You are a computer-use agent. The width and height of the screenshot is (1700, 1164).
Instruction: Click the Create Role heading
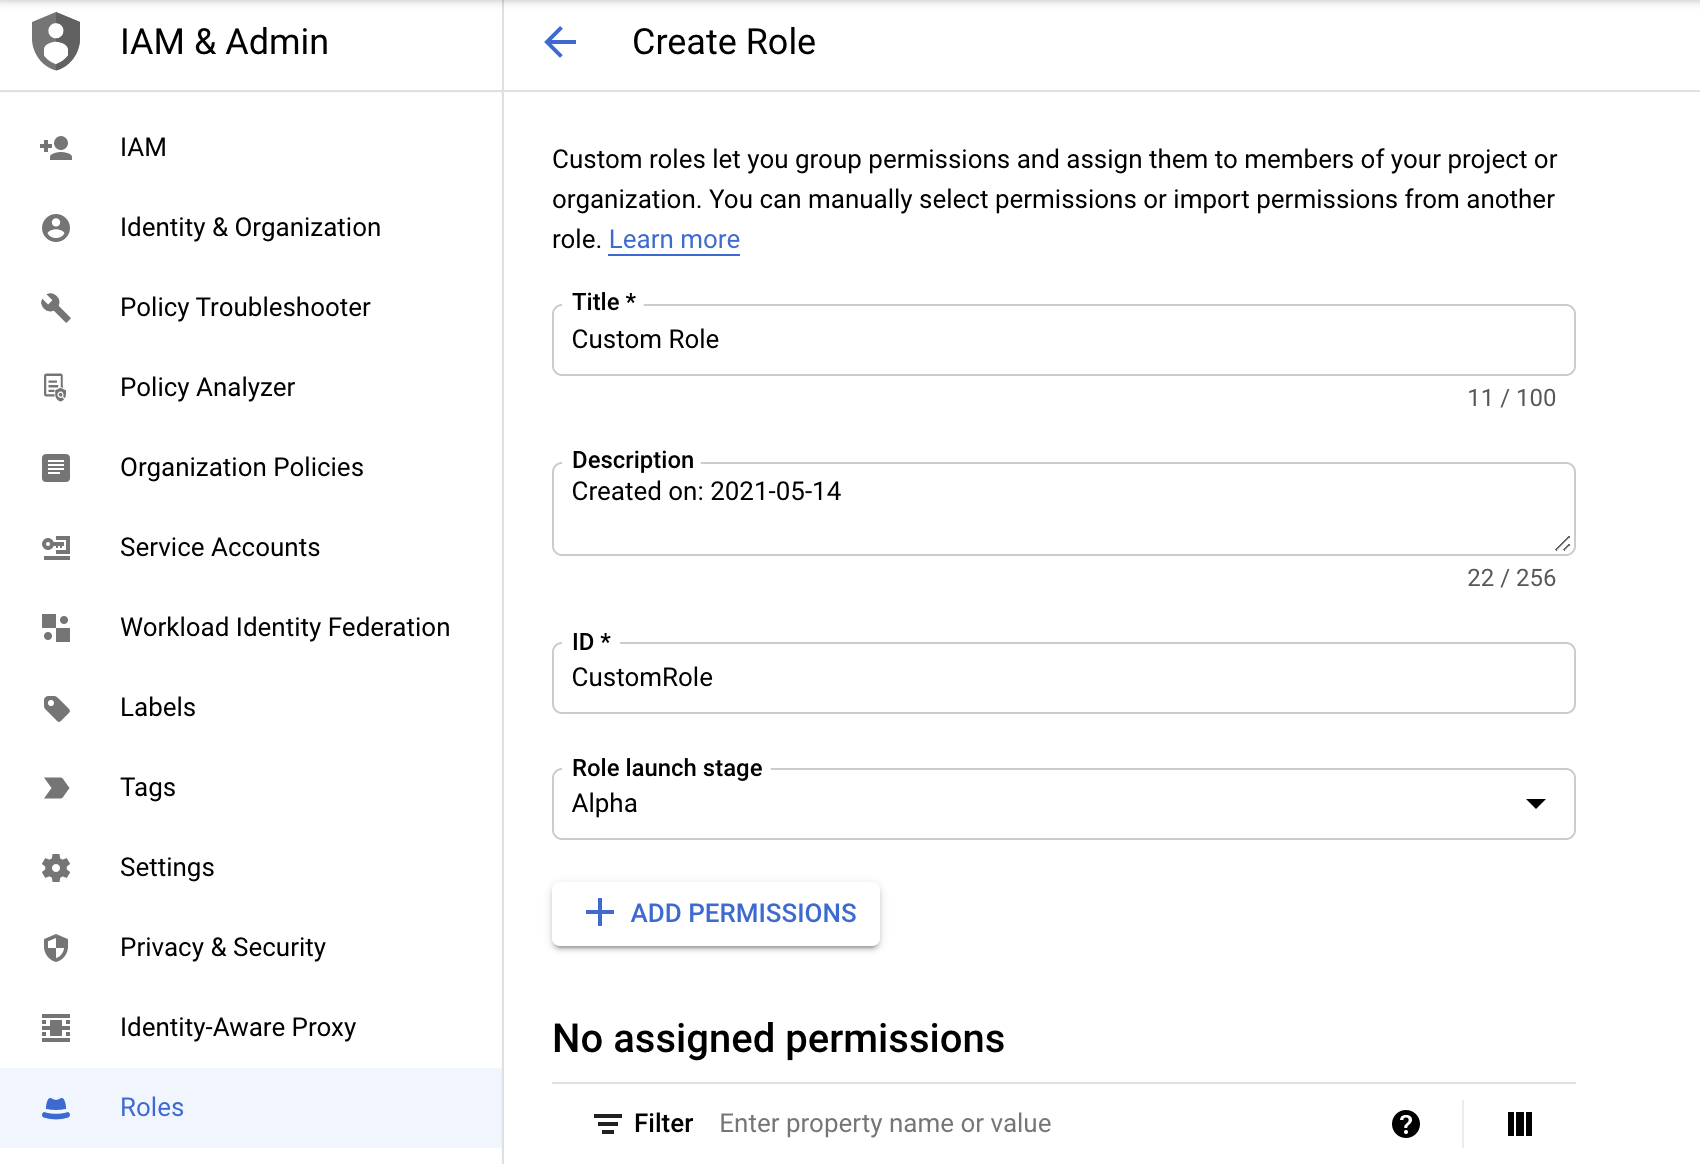pos(724,42)
